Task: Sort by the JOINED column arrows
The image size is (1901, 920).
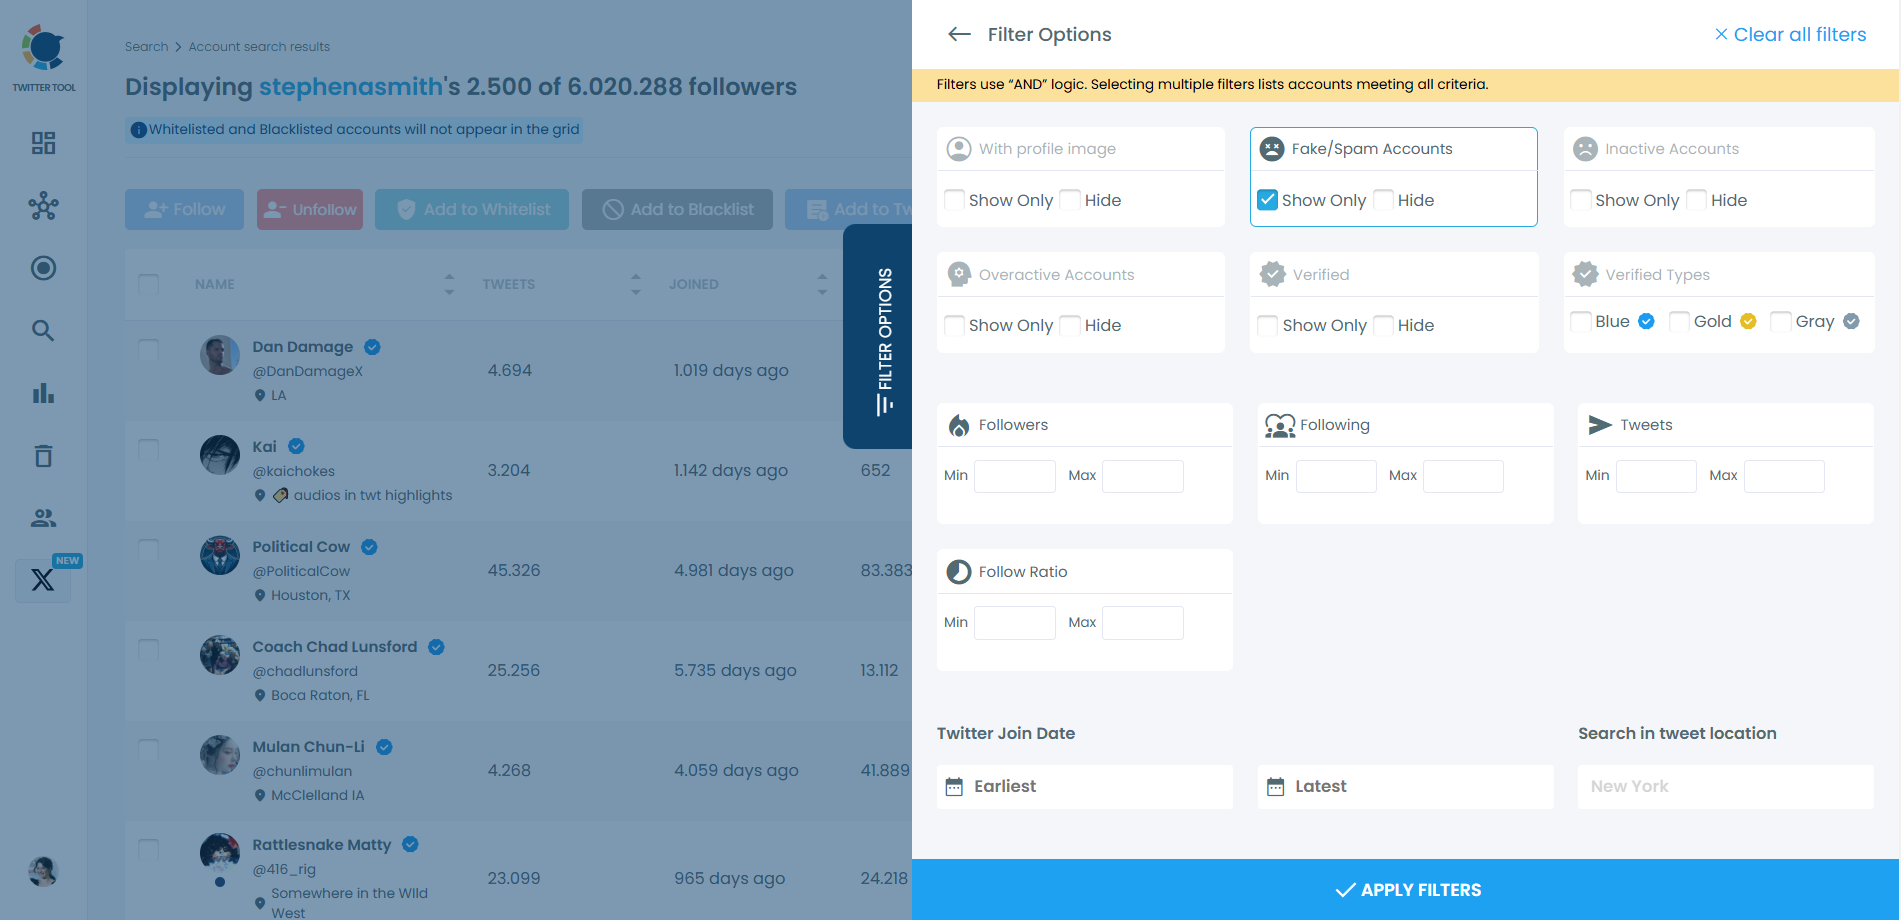Action: (822, 284)
